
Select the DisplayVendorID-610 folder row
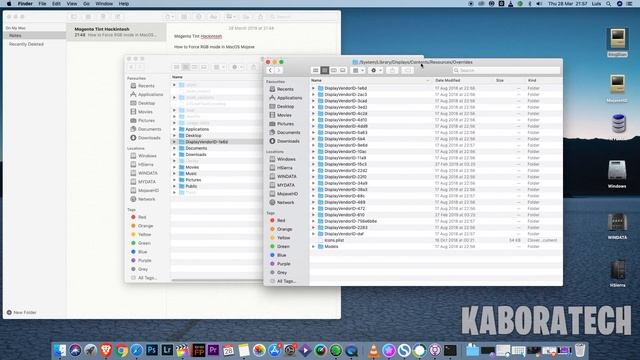(x=436, y=215)
